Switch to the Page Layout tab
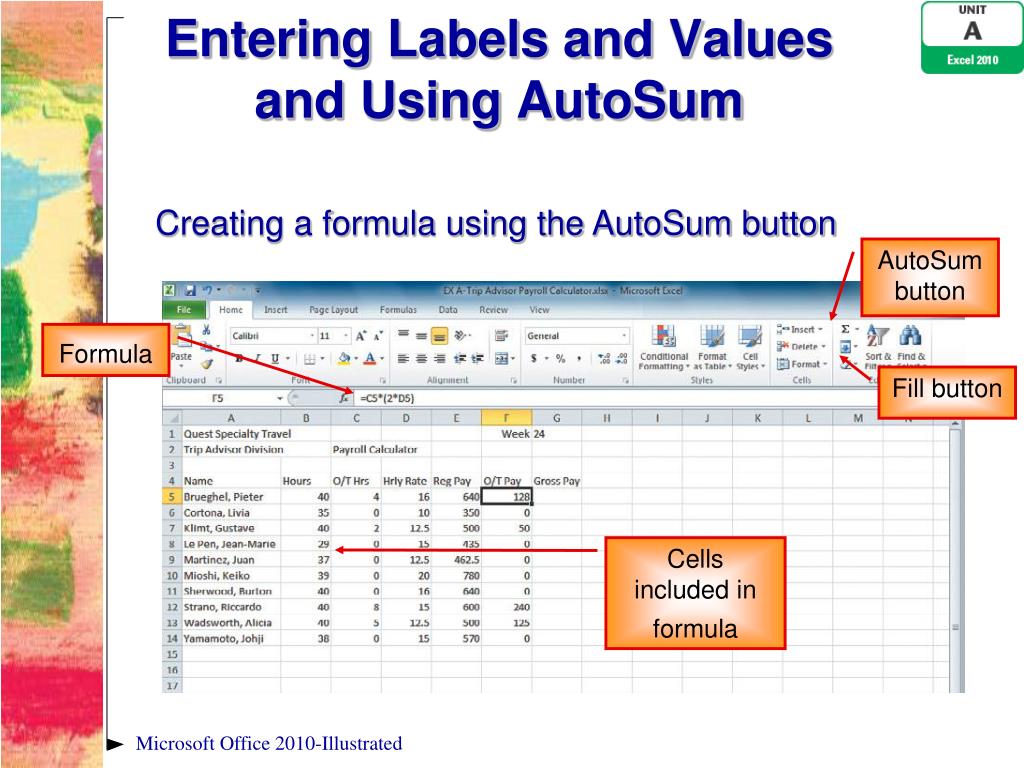Screen dimensions: 1024x768 click(x=334, y=310)
